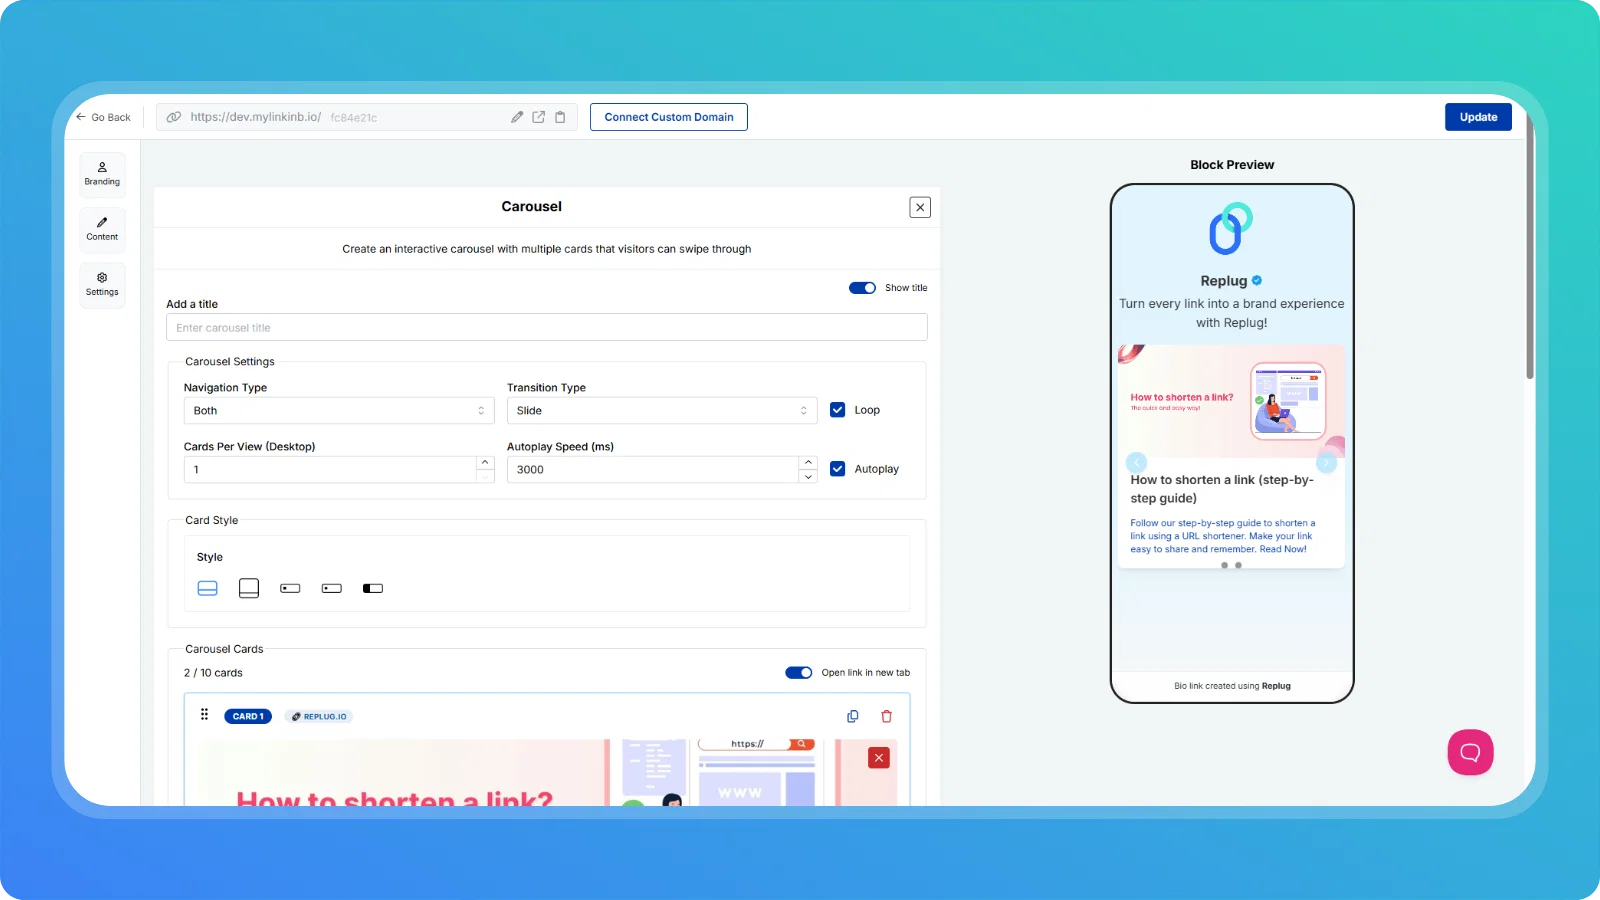Click the REPLUG.IO link tag
The width and height of the screenshot is (1600, 900).
click(x=319, y=716)
